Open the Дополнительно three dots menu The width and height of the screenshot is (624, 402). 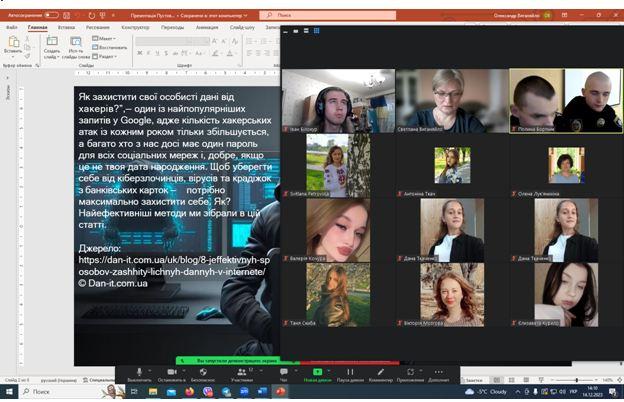click(439, 375)
